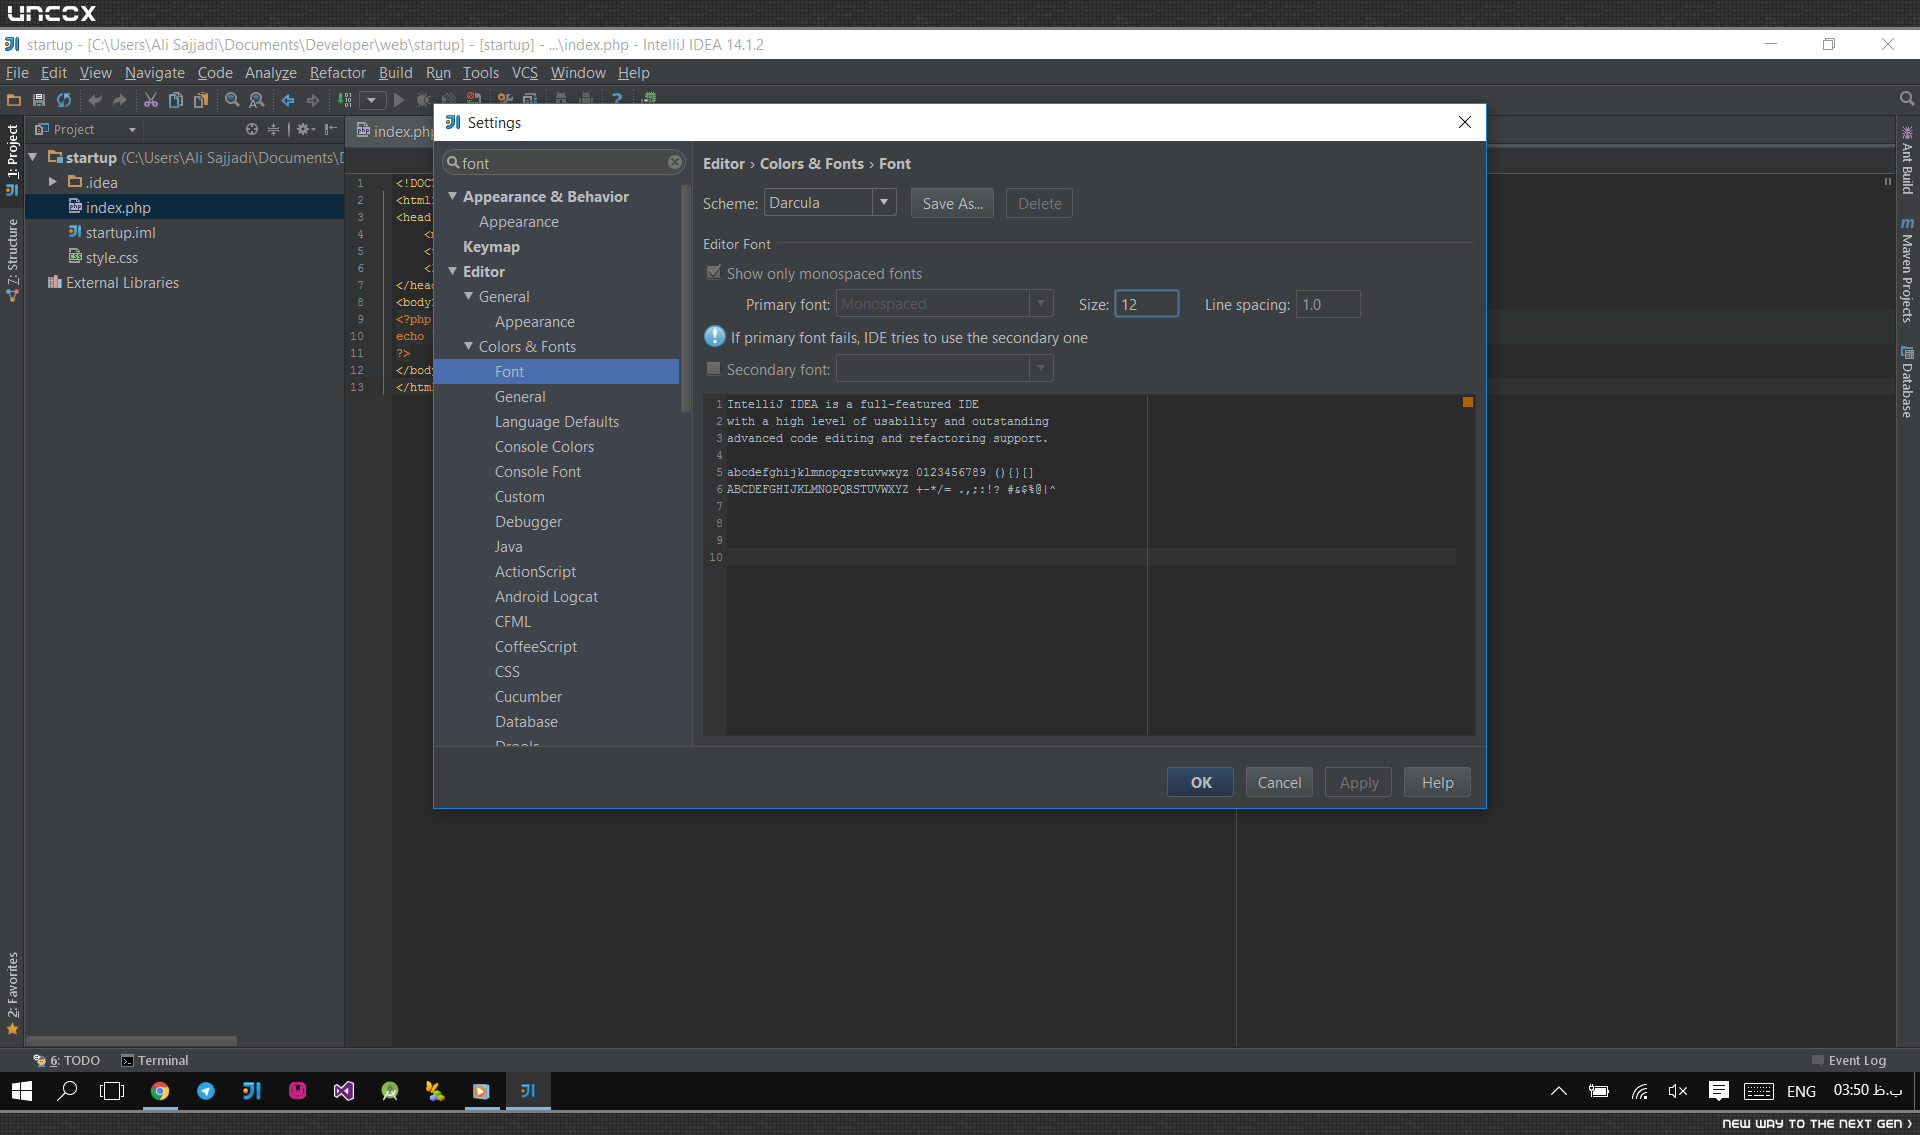Click the Synchronize toolbar icon

pyautogui.click(x=64, y=100)
